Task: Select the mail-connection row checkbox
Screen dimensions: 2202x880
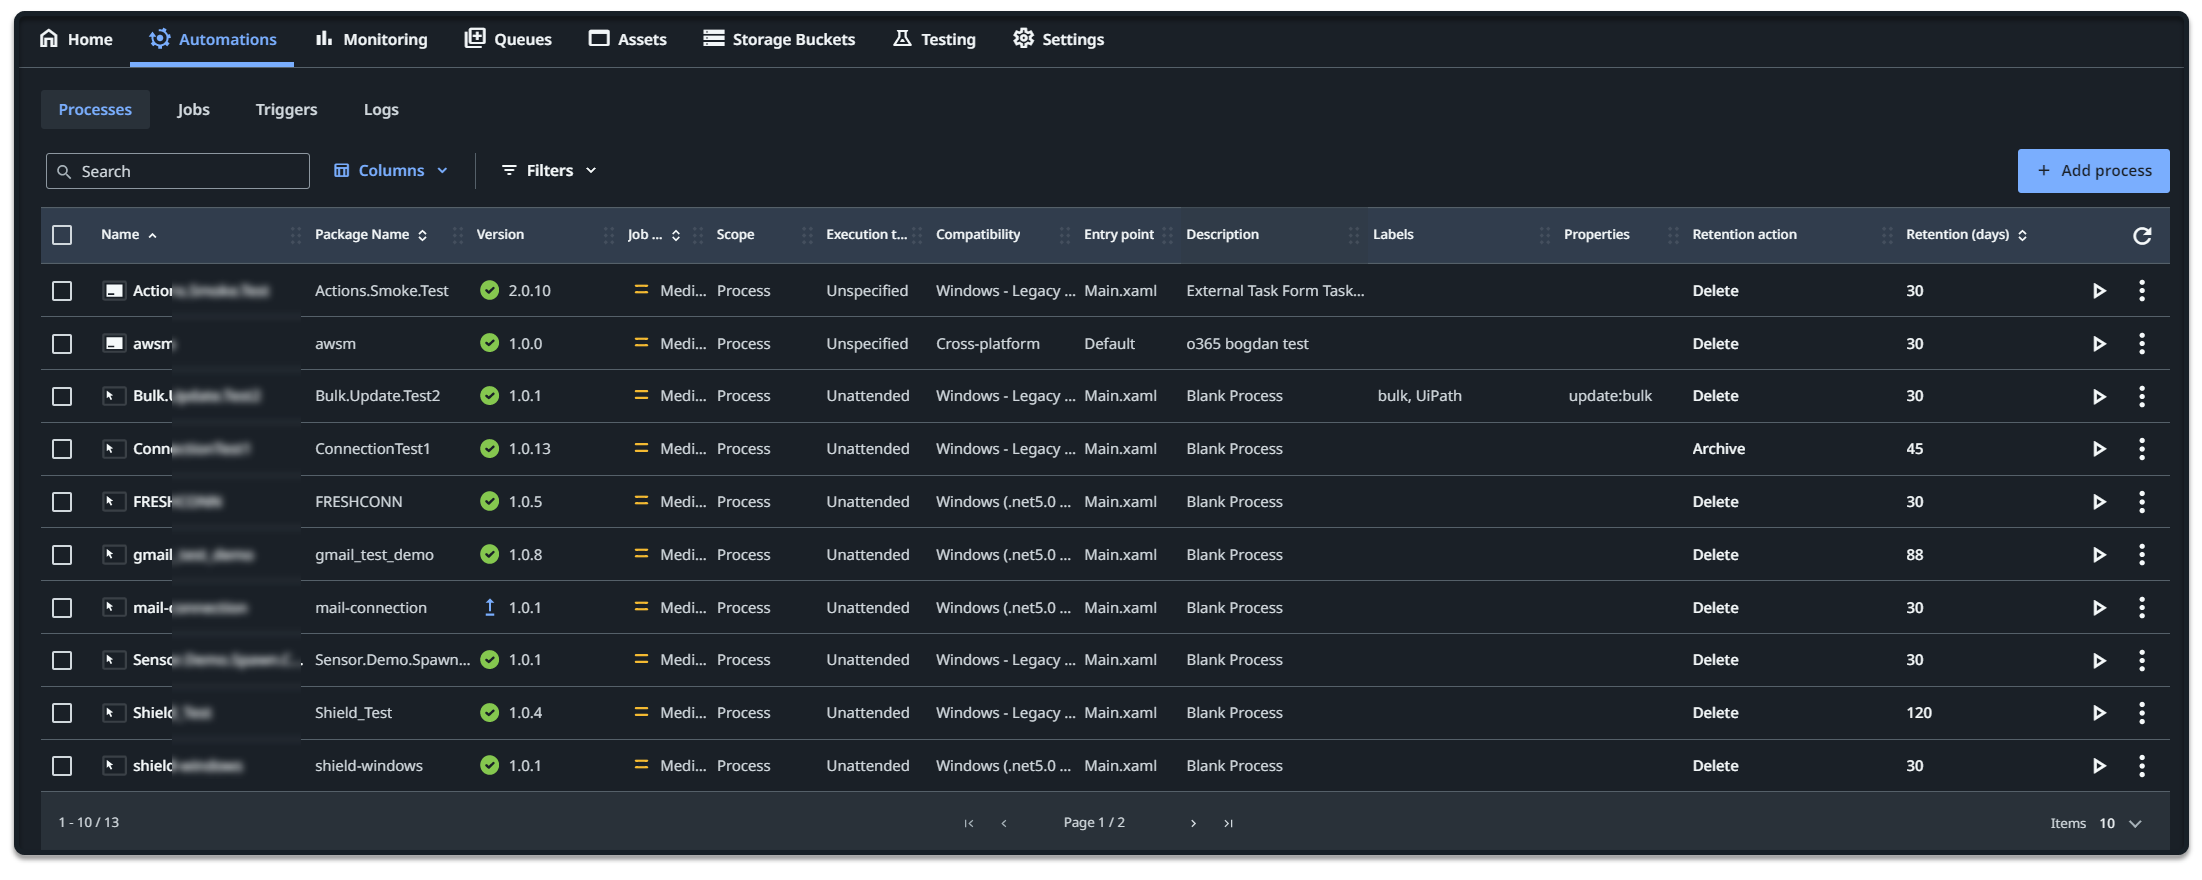Action: click(x=62, y=608)
